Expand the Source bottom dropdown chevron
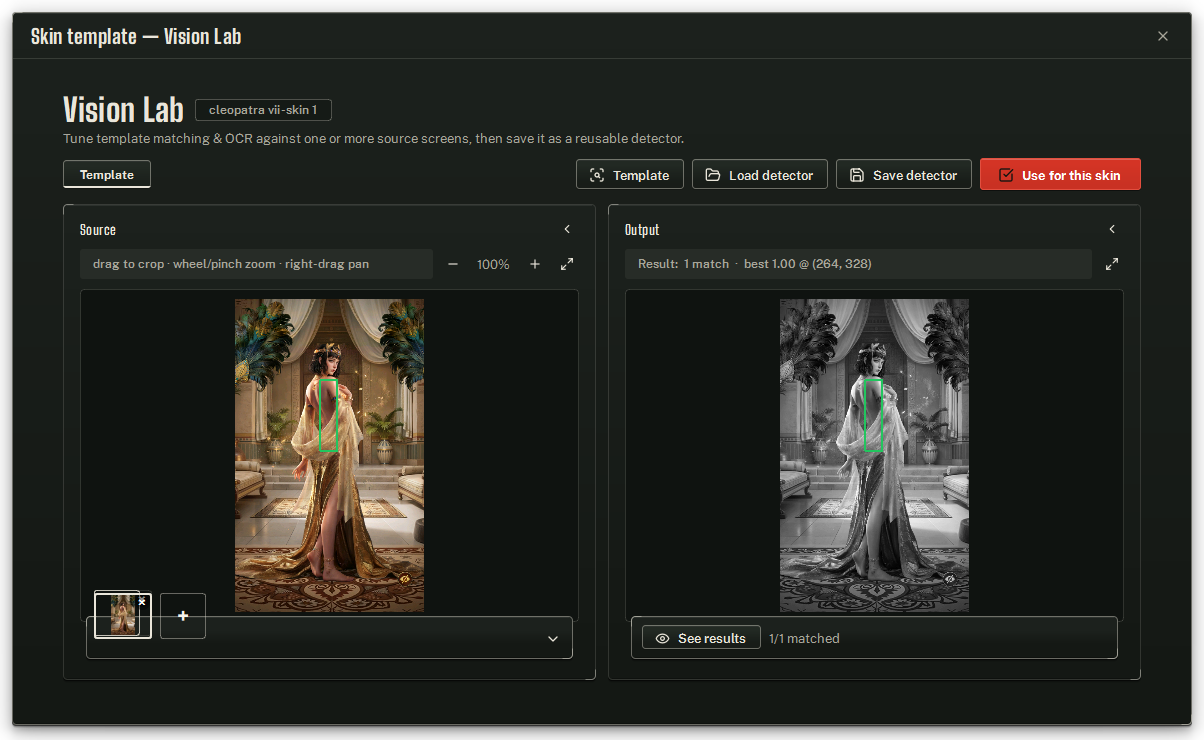This screenshot has height=740, width=1204. pos(553,639)
